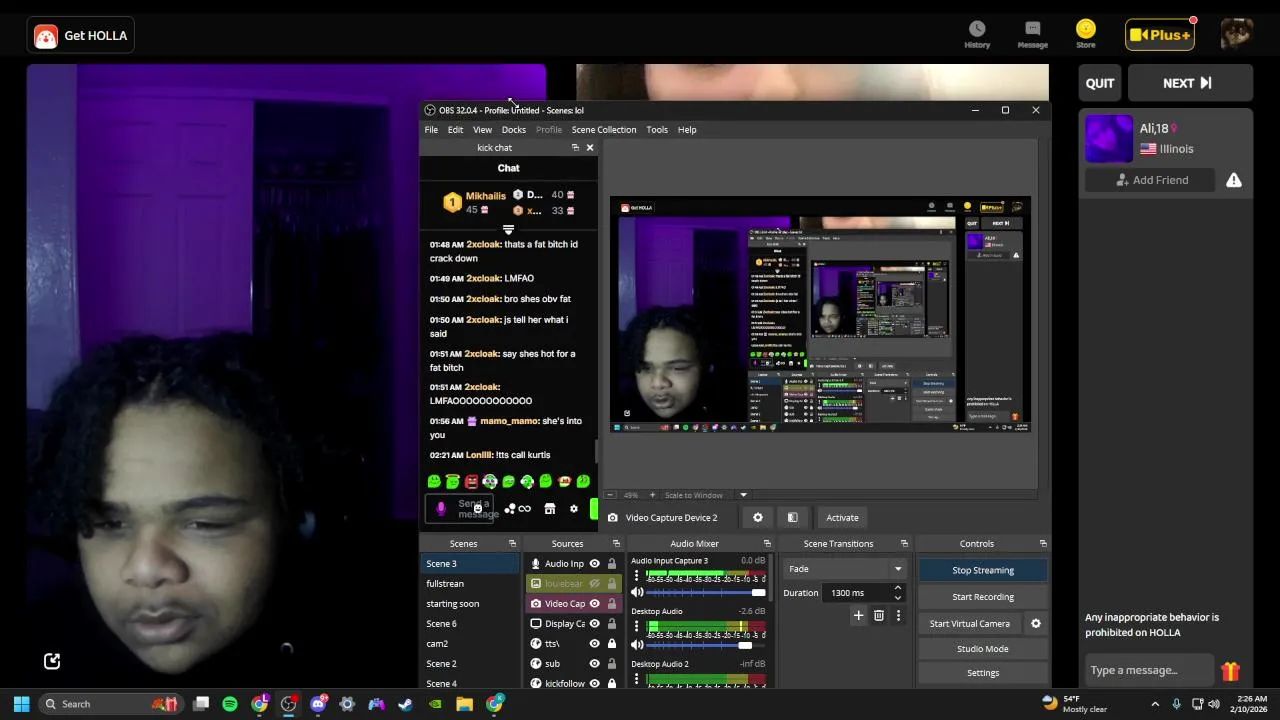Open OBS Settings from Controls
Screen dimensions: 1280x720
pos(982,673)
